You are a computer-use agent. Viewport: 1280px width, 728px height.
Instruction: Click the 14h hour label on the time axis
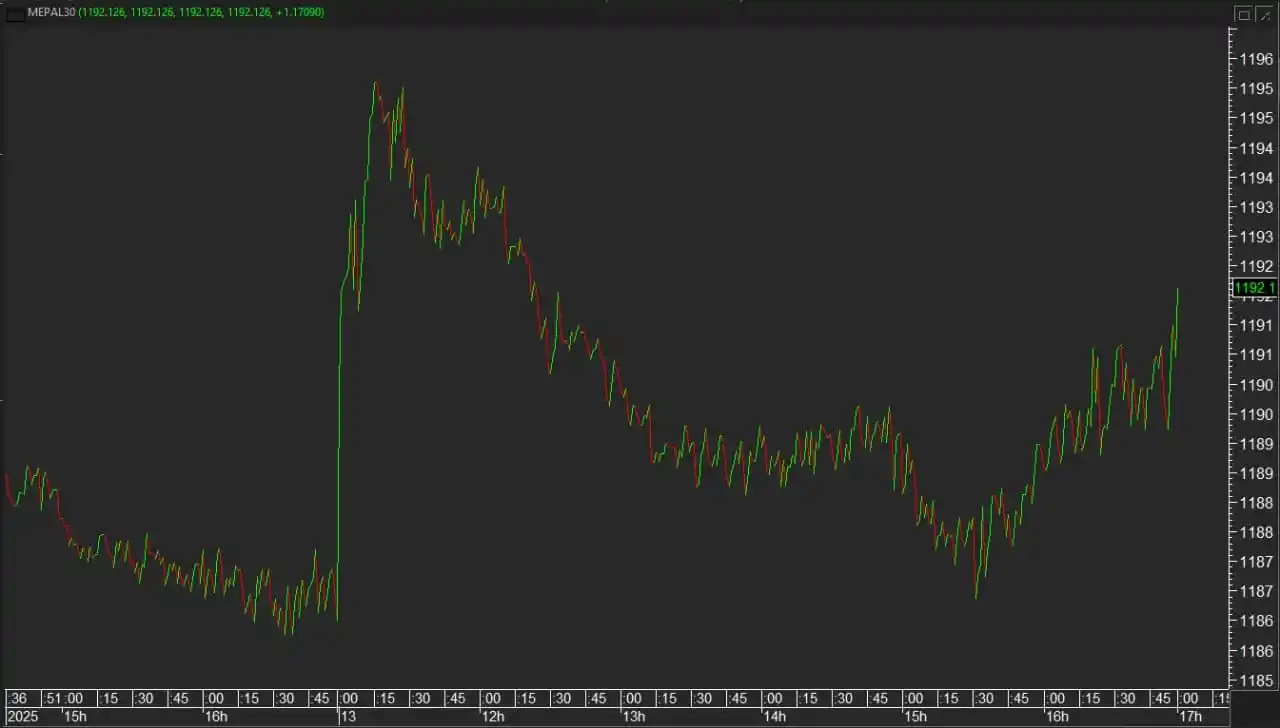tap(774, 717)
